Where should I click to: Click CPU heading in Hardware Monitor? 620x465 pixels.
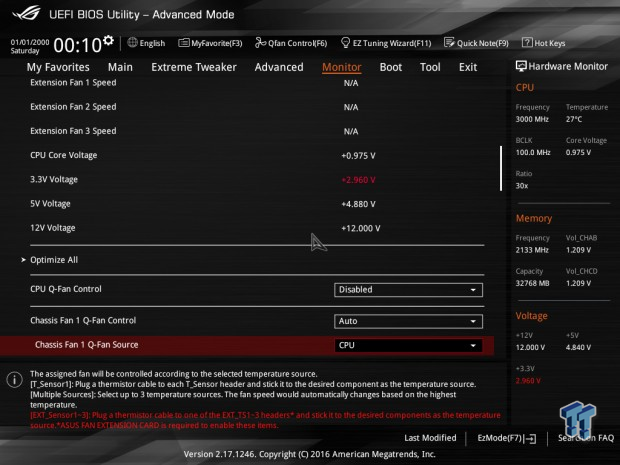click(x=525, y=88)
